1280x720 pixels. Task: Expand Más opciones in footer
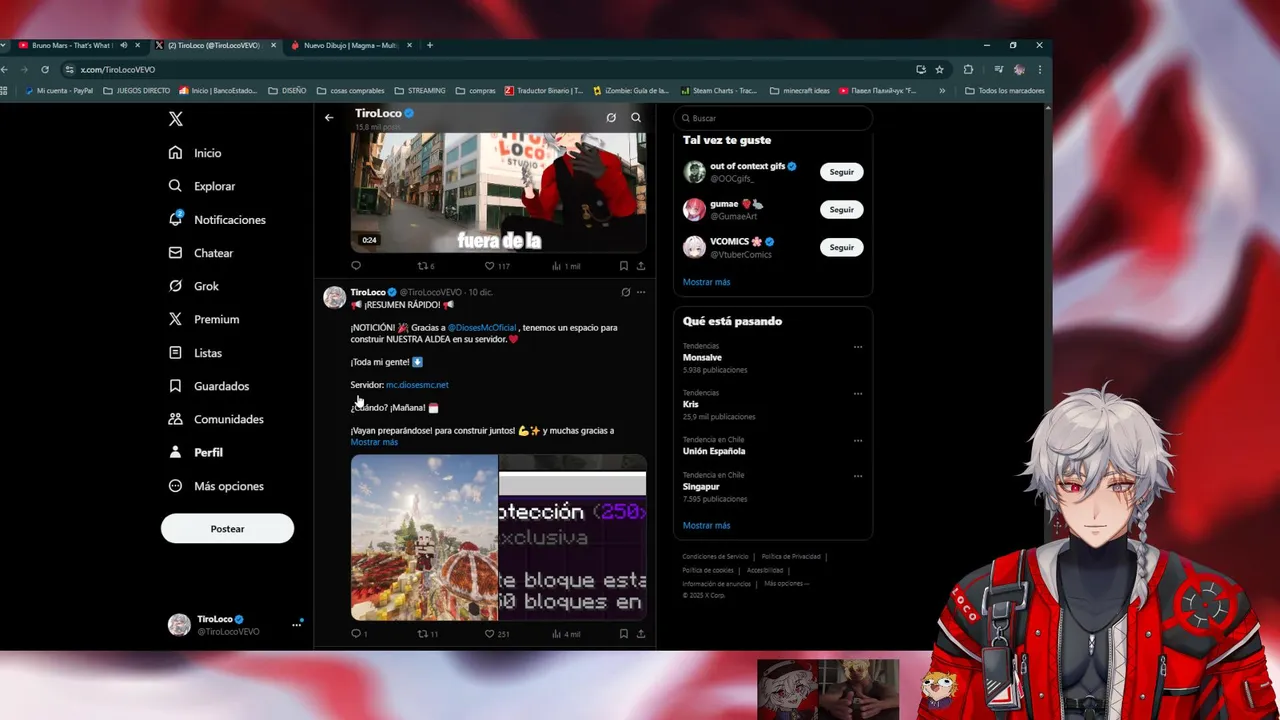[x=786, y=584]
